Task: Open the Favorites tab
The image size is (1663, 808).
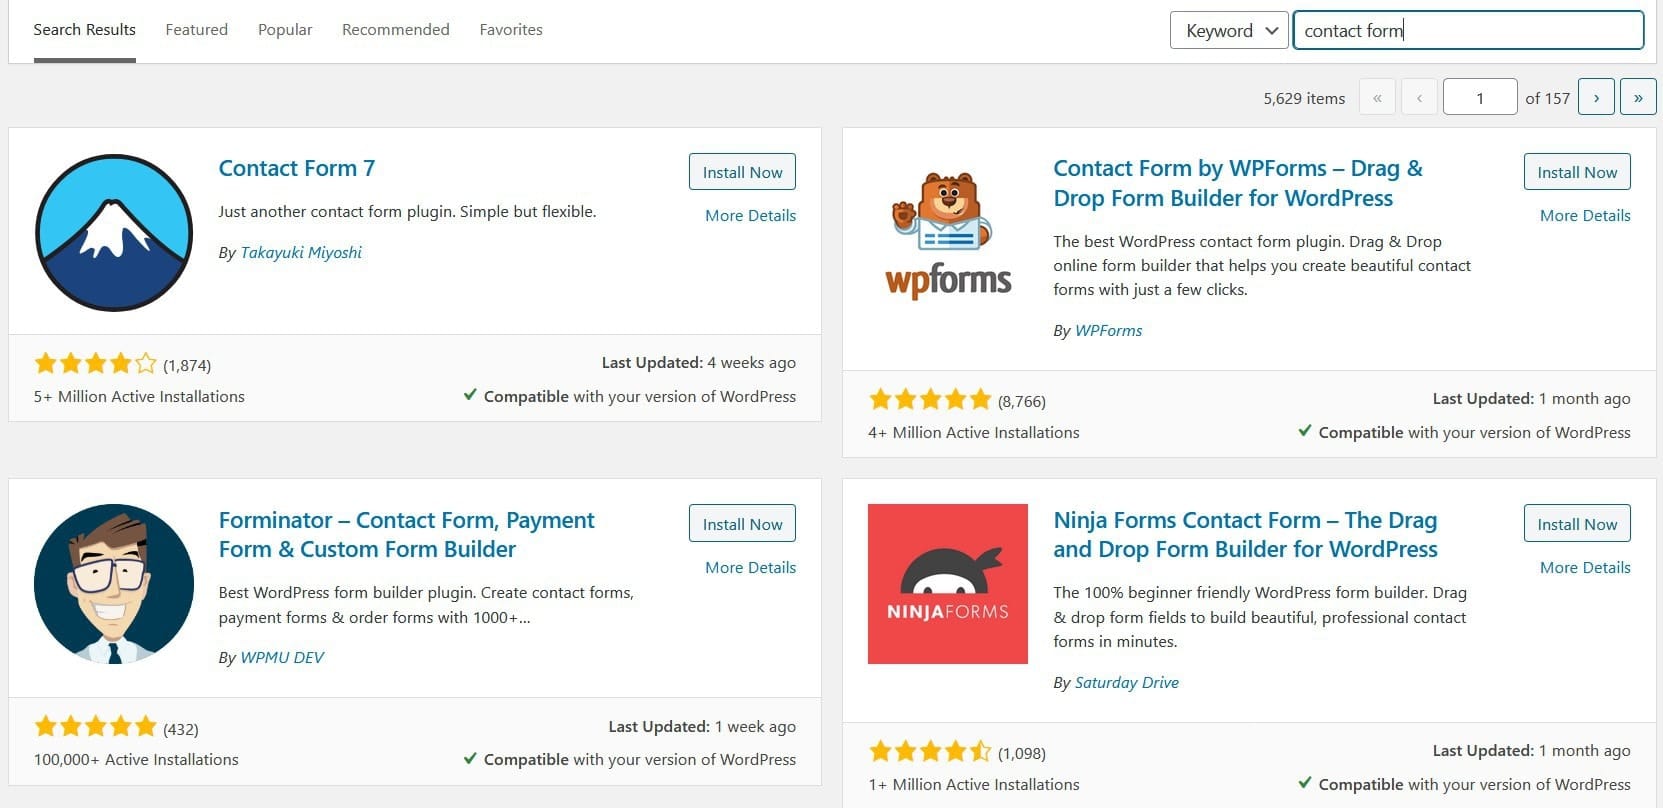Action: tap(511, 30)
